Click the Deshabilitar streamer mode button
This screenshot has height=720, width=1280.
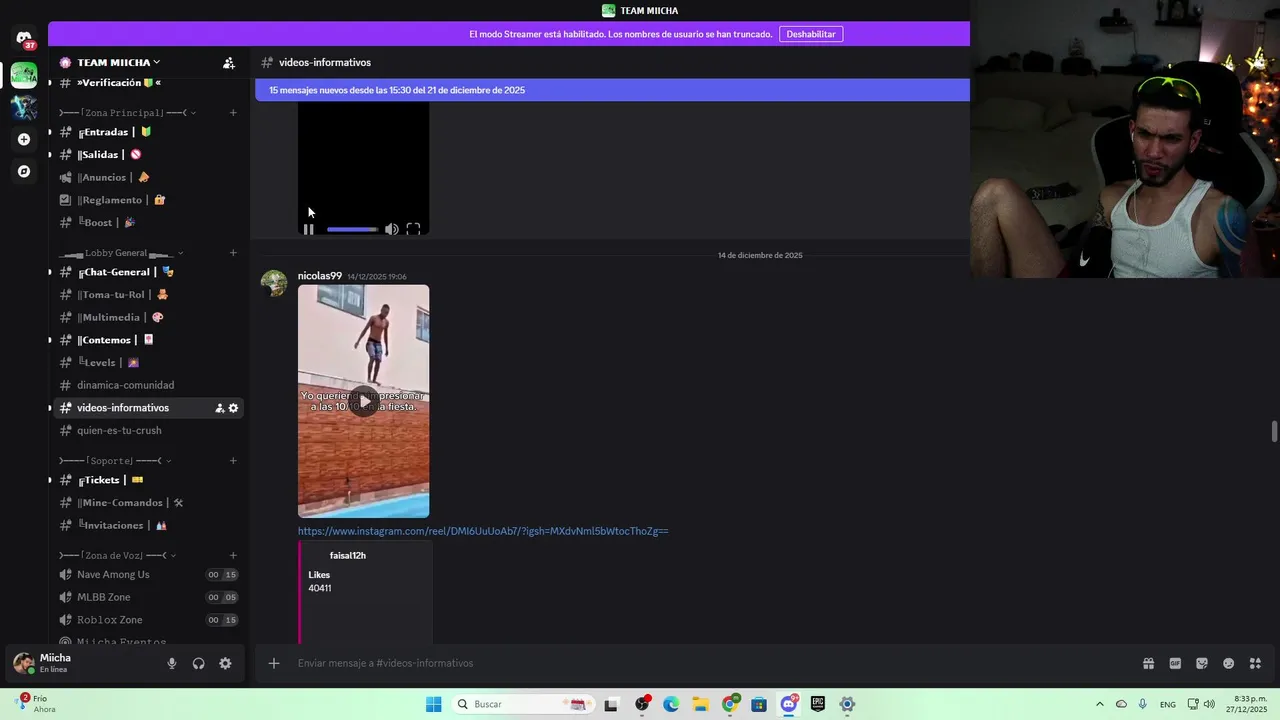coord(811,34)
